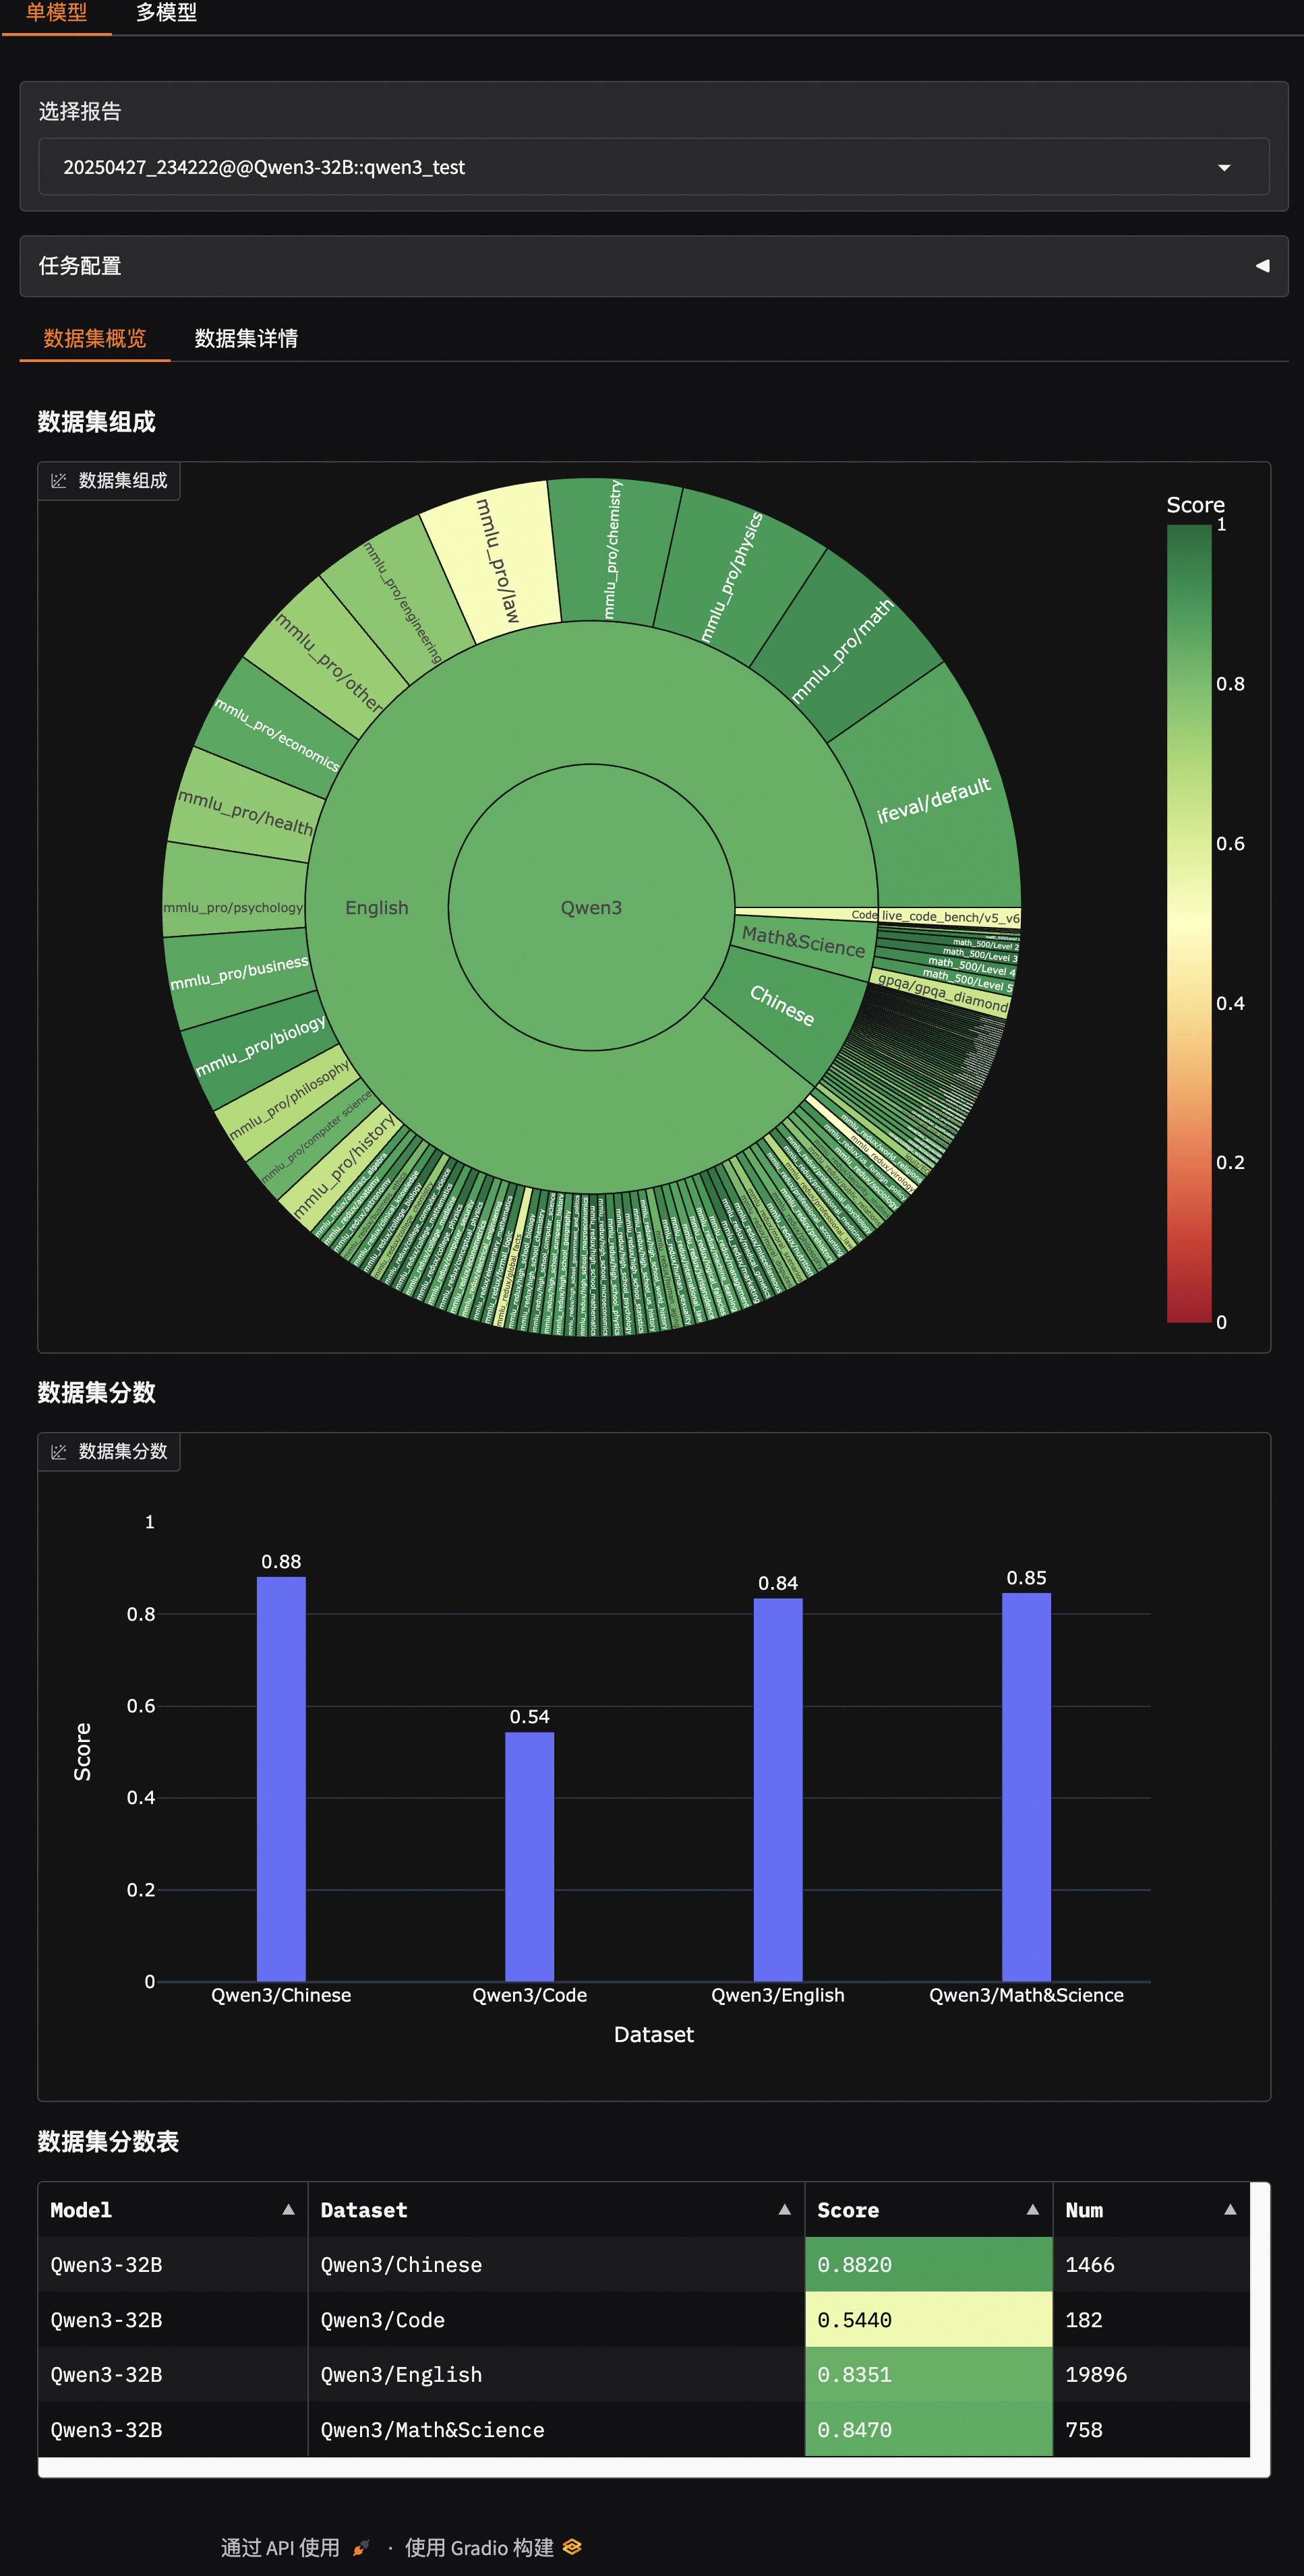Click the chart icon on 数据集分数 label
The height and width of the screenshot is (2576, 1304).
coord(59,1451)
